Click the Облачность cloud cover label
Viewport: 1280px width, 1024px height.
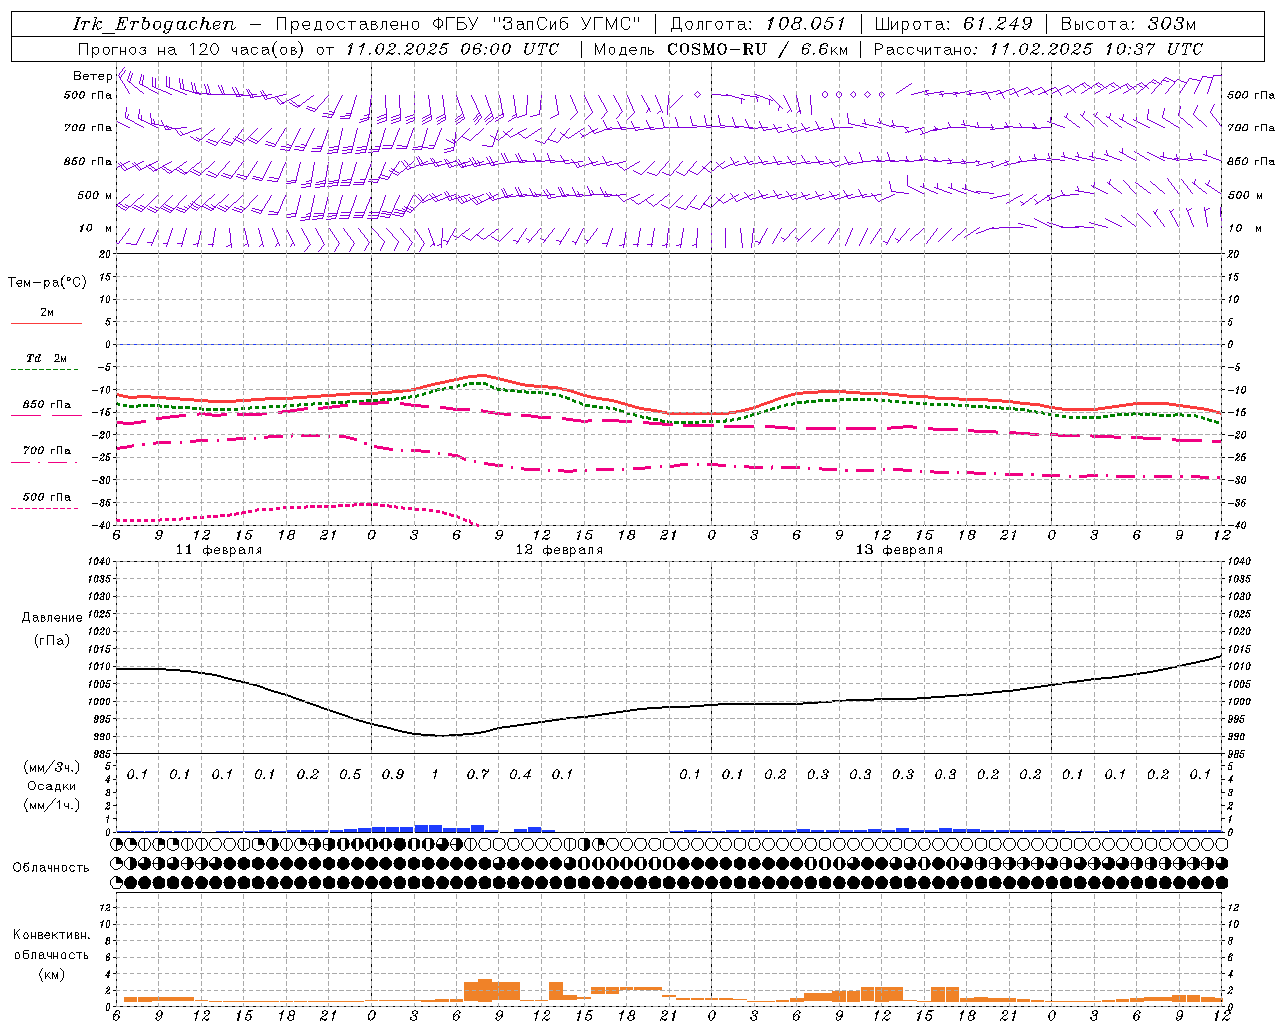[x=51, y=867]
